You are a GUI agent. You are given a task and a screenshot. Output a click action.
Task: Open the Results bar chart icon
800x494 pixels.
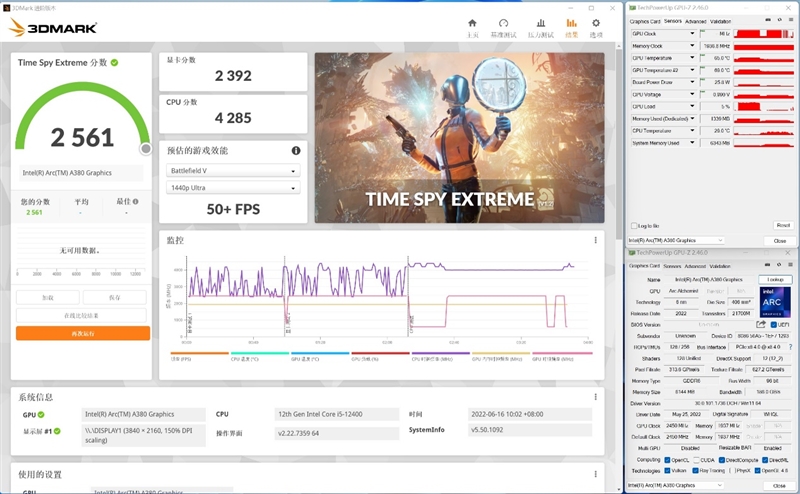tap(572, 25)
